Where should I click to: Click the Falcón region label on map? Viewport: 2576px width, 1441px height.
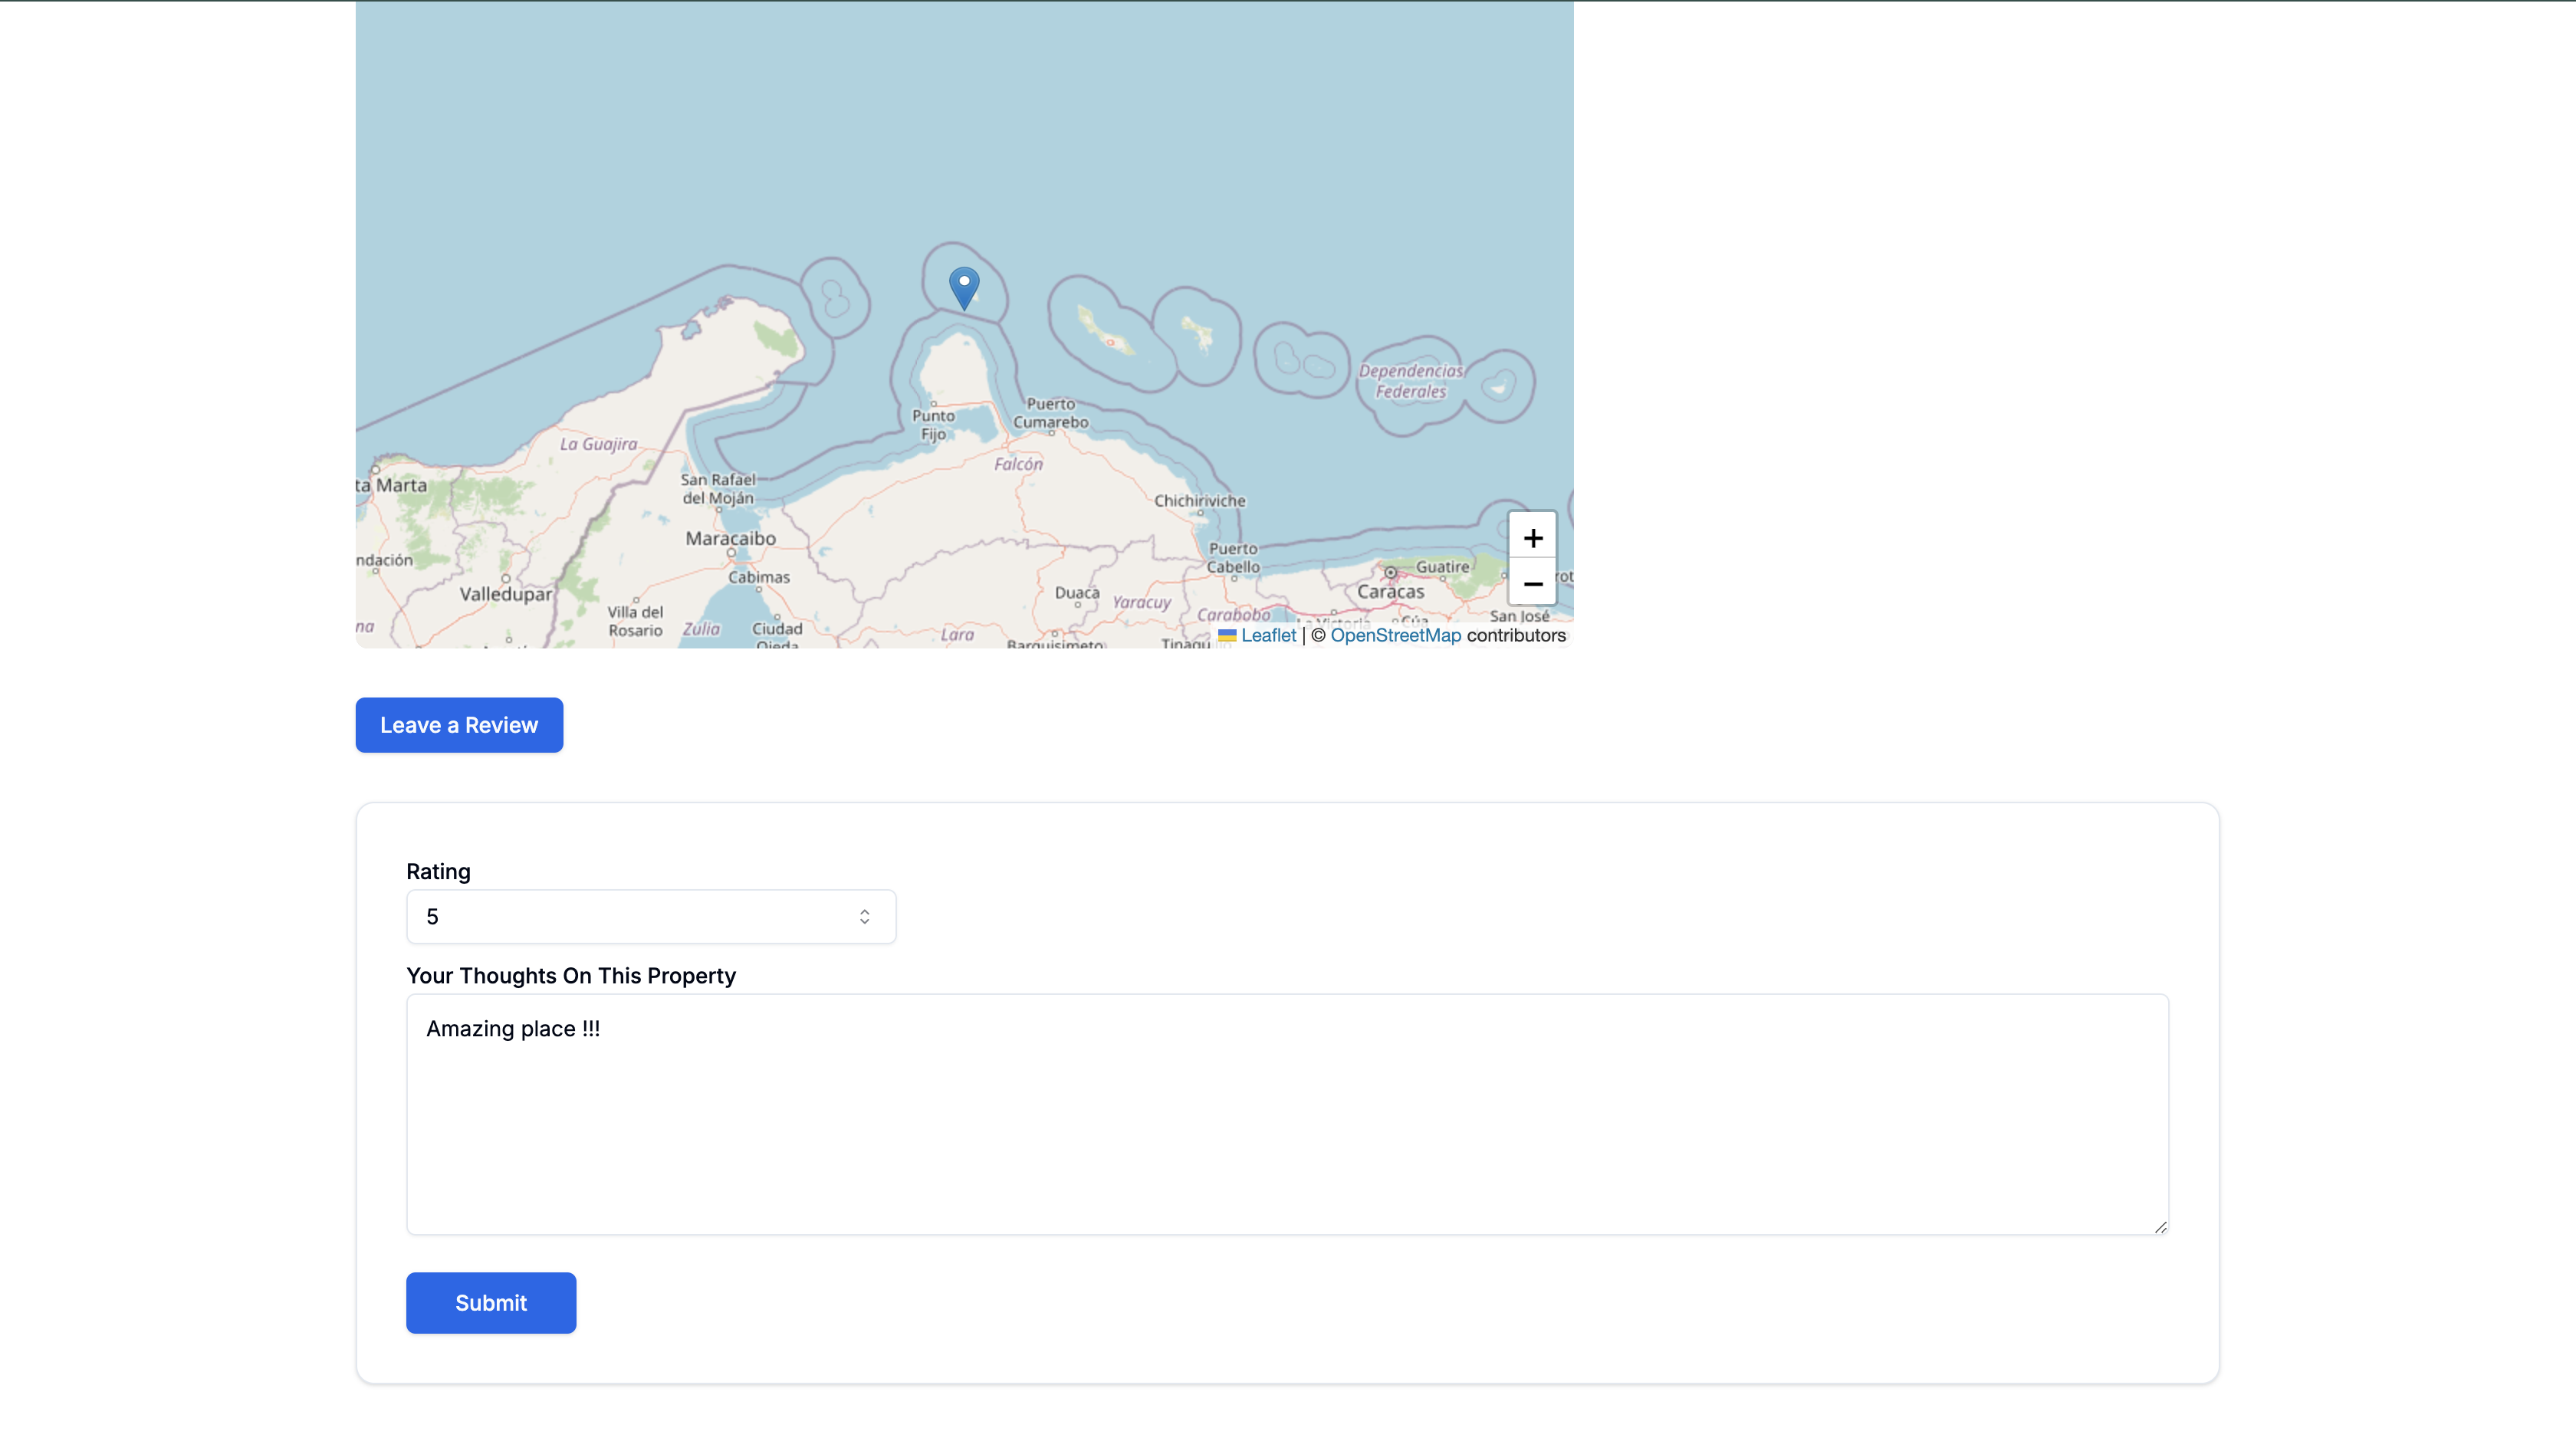tap(1018, 464)
